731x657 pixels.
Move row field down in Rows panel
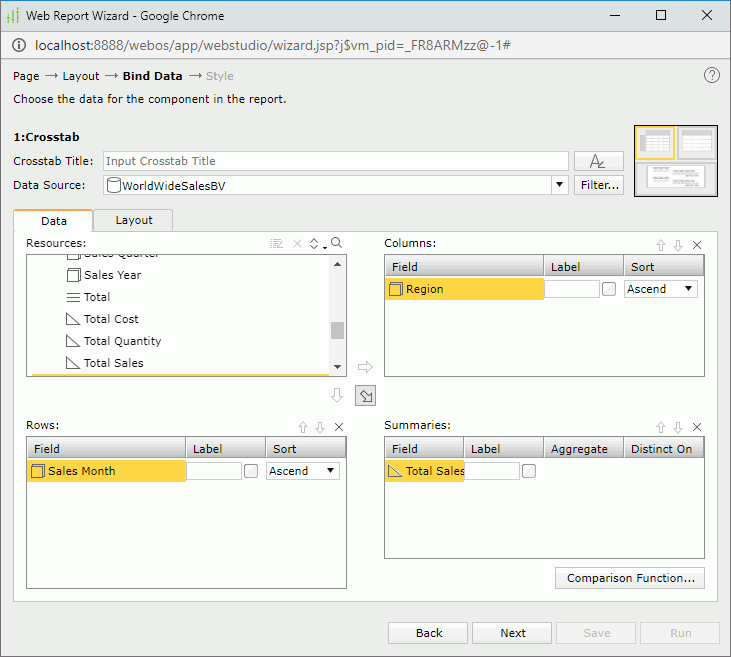pos(320,427)
